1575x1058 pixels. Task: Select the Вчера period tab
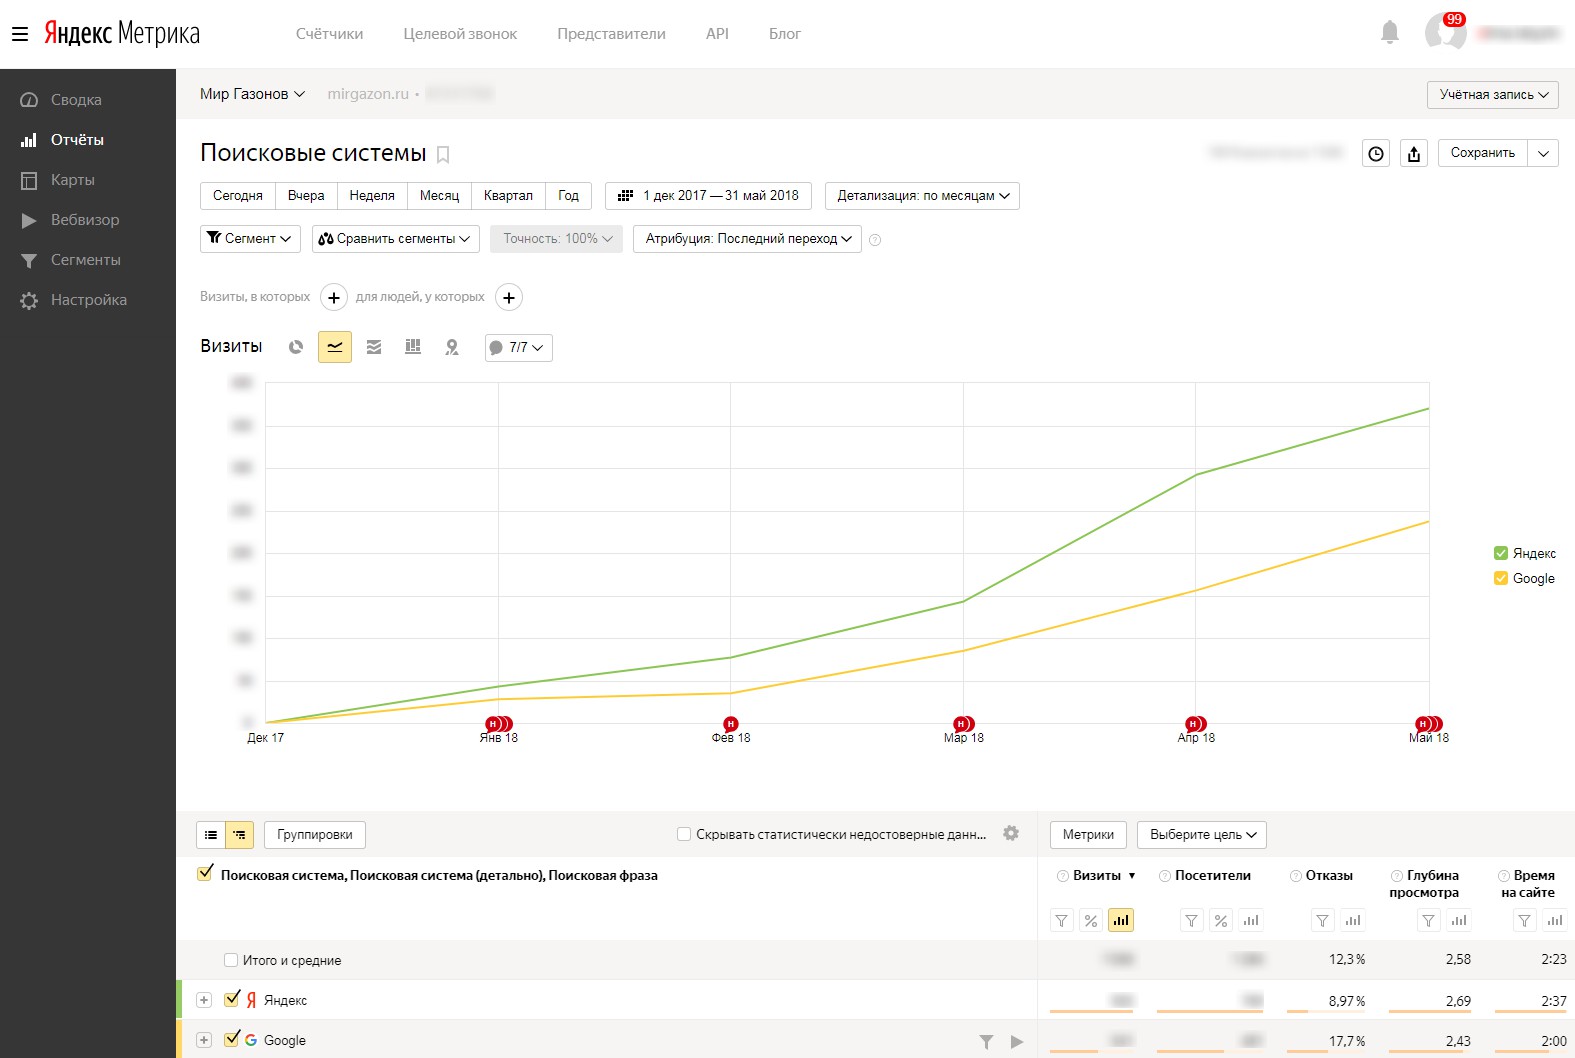(x=306, y=196)
